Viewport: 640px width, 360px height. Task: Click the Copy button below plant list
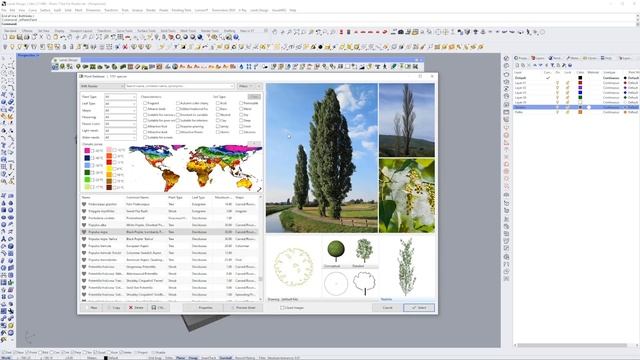113,308
